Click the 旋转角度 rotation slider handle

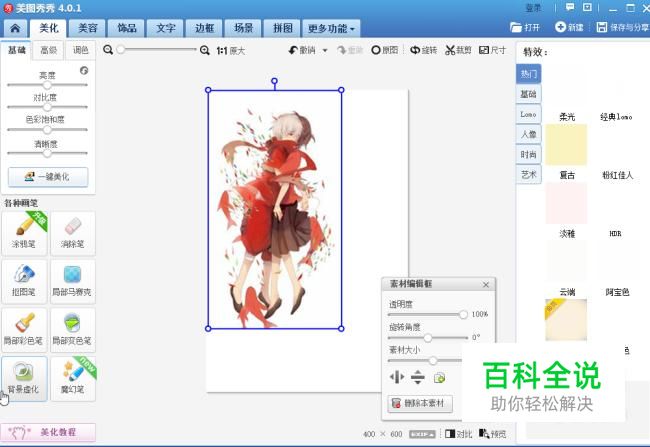pos(428,338)
